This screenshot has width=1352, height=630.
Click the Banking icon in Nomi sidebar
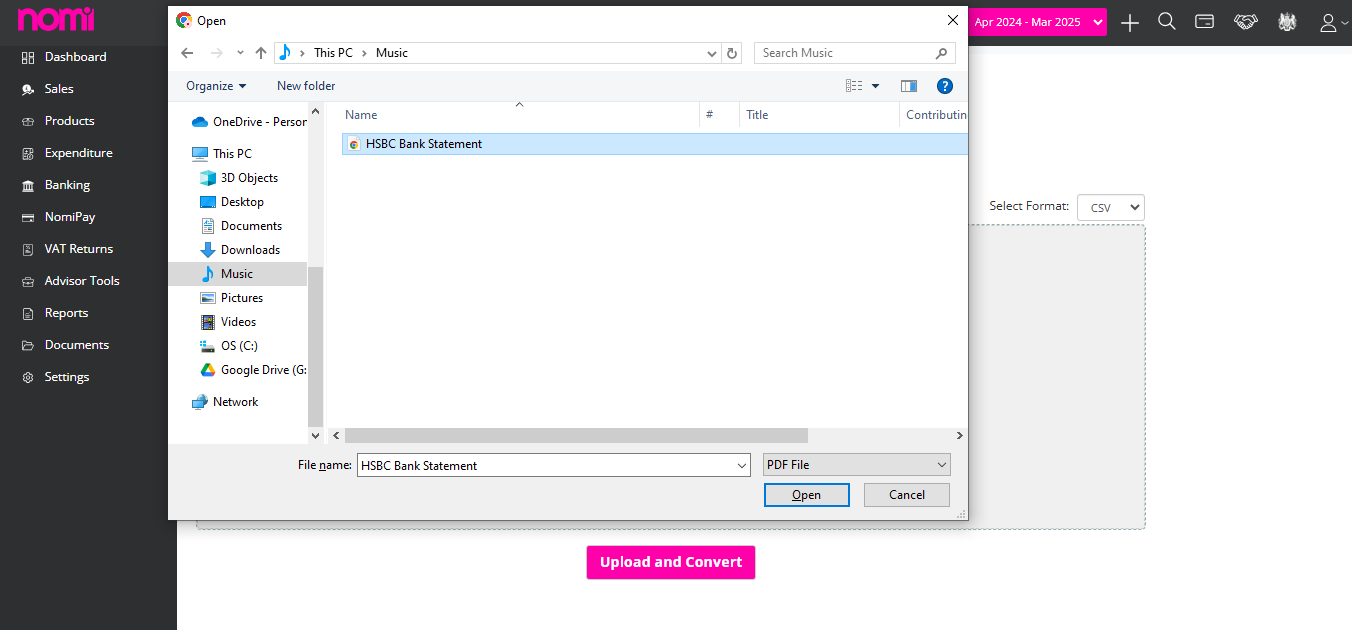click(27, 185)
